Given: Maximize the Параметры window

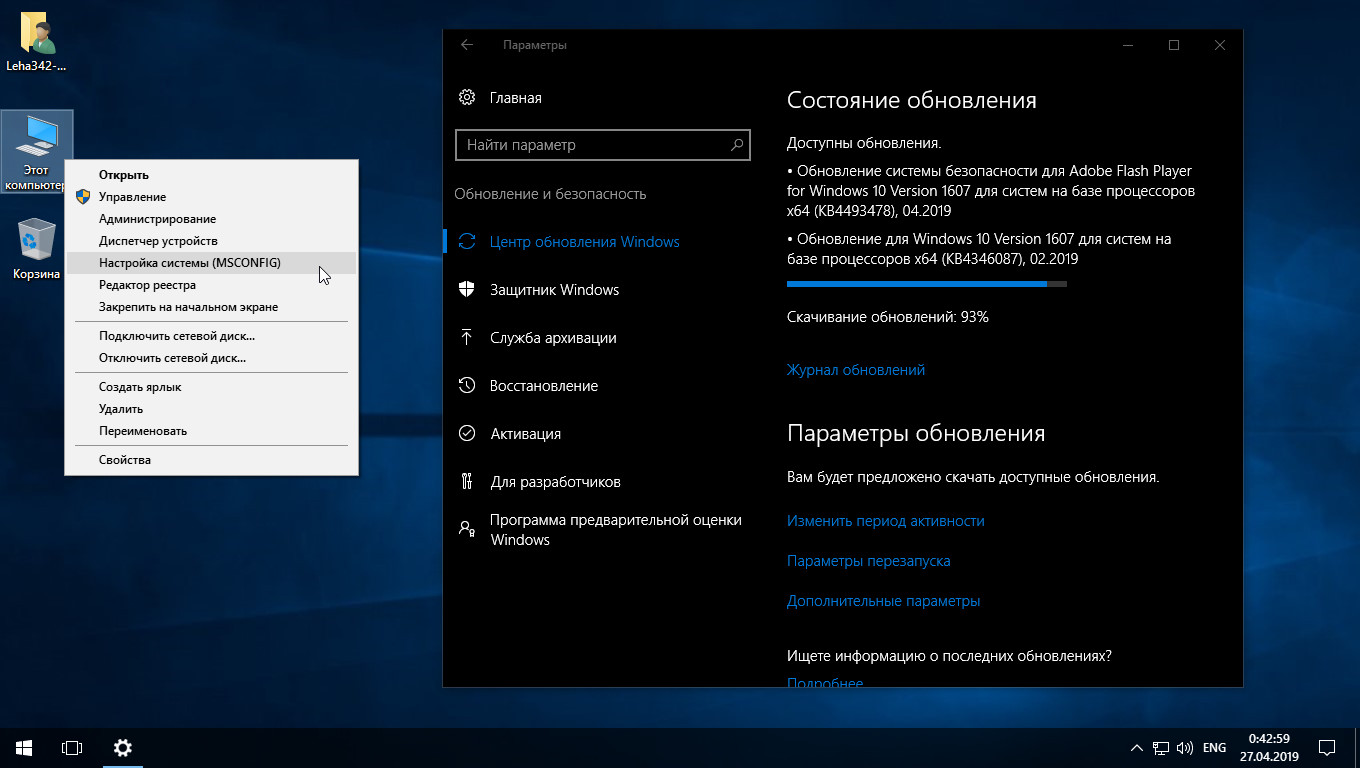Looking at the screenshot, I should 1174,45.
